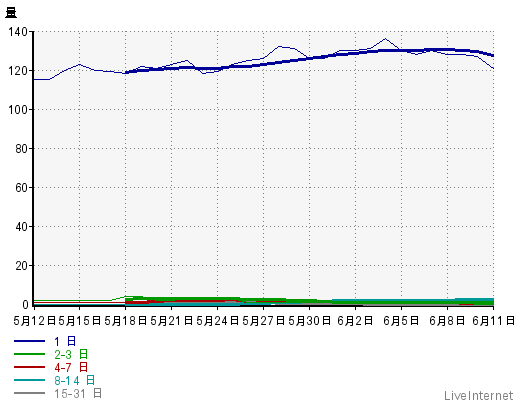Click the blue 1 日 legend line
Screen dimensions: 520x405
pos(29,341)
